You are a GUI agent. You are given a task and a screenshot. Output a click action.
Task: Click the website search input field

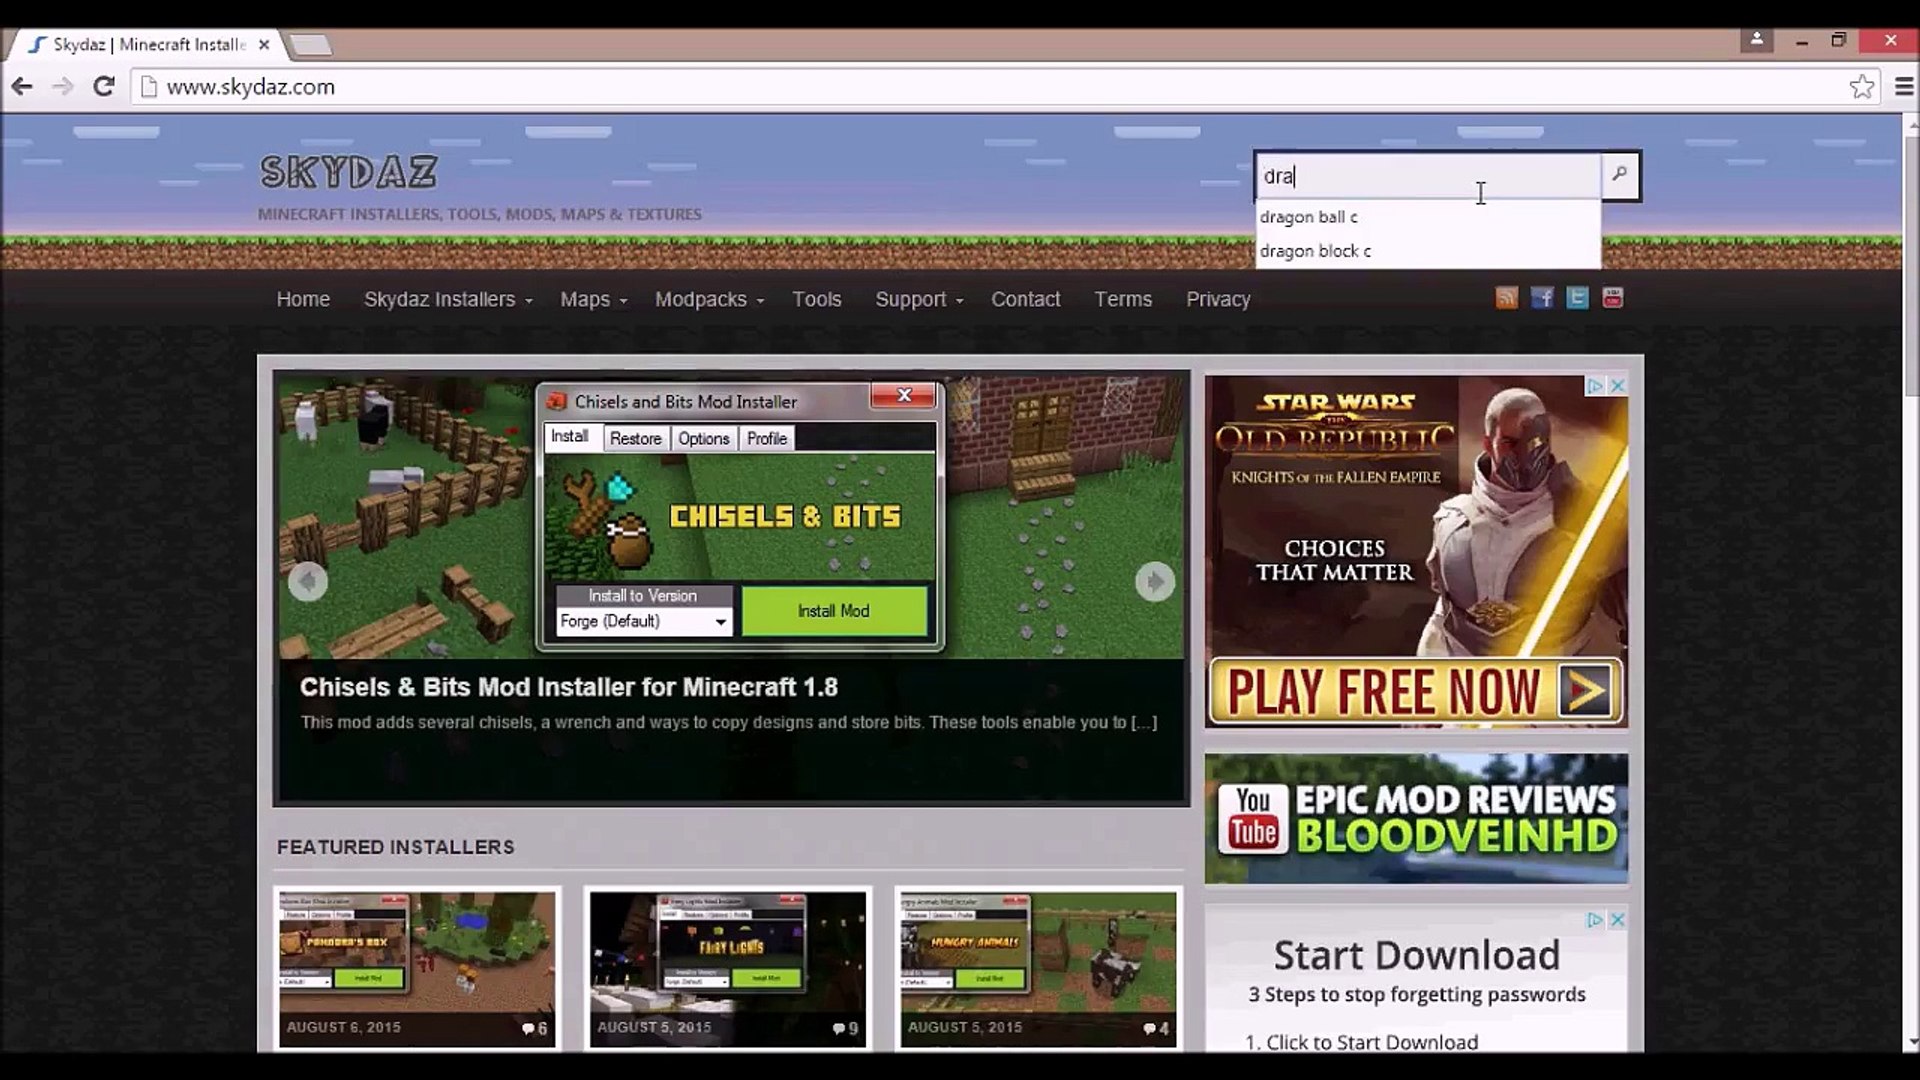click(x=1427, y=176)
